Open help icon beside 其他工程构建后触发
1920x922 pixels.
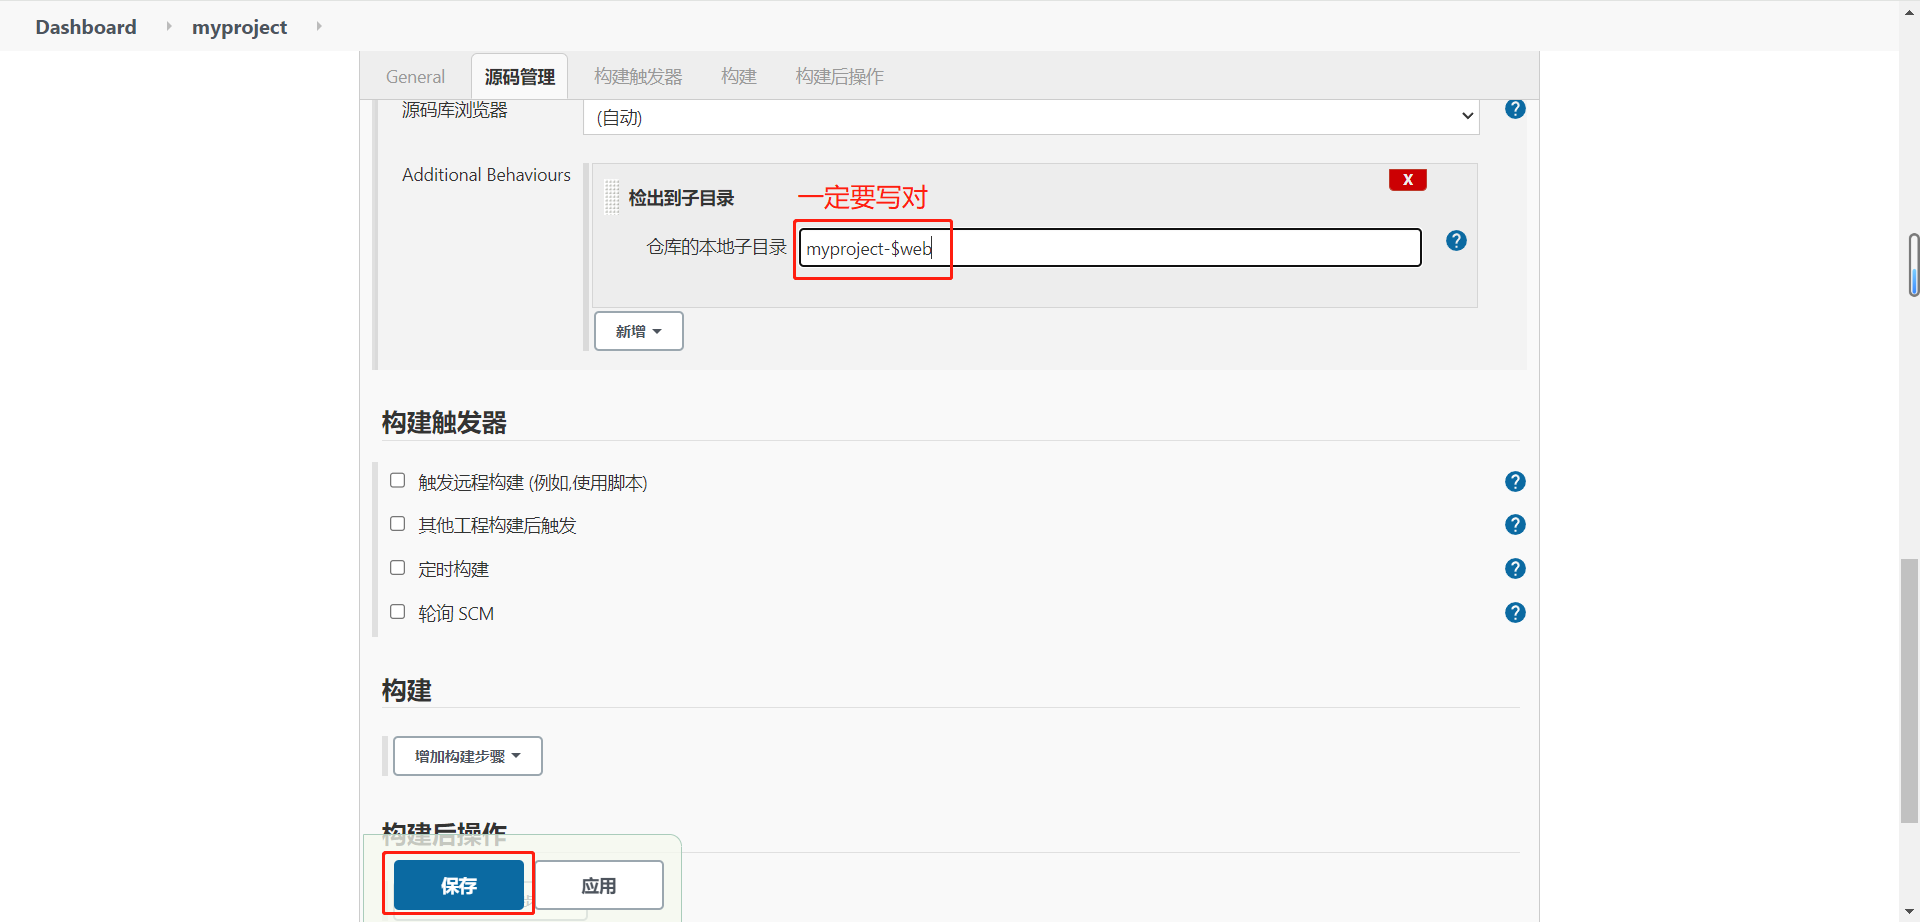point(1515,525)
